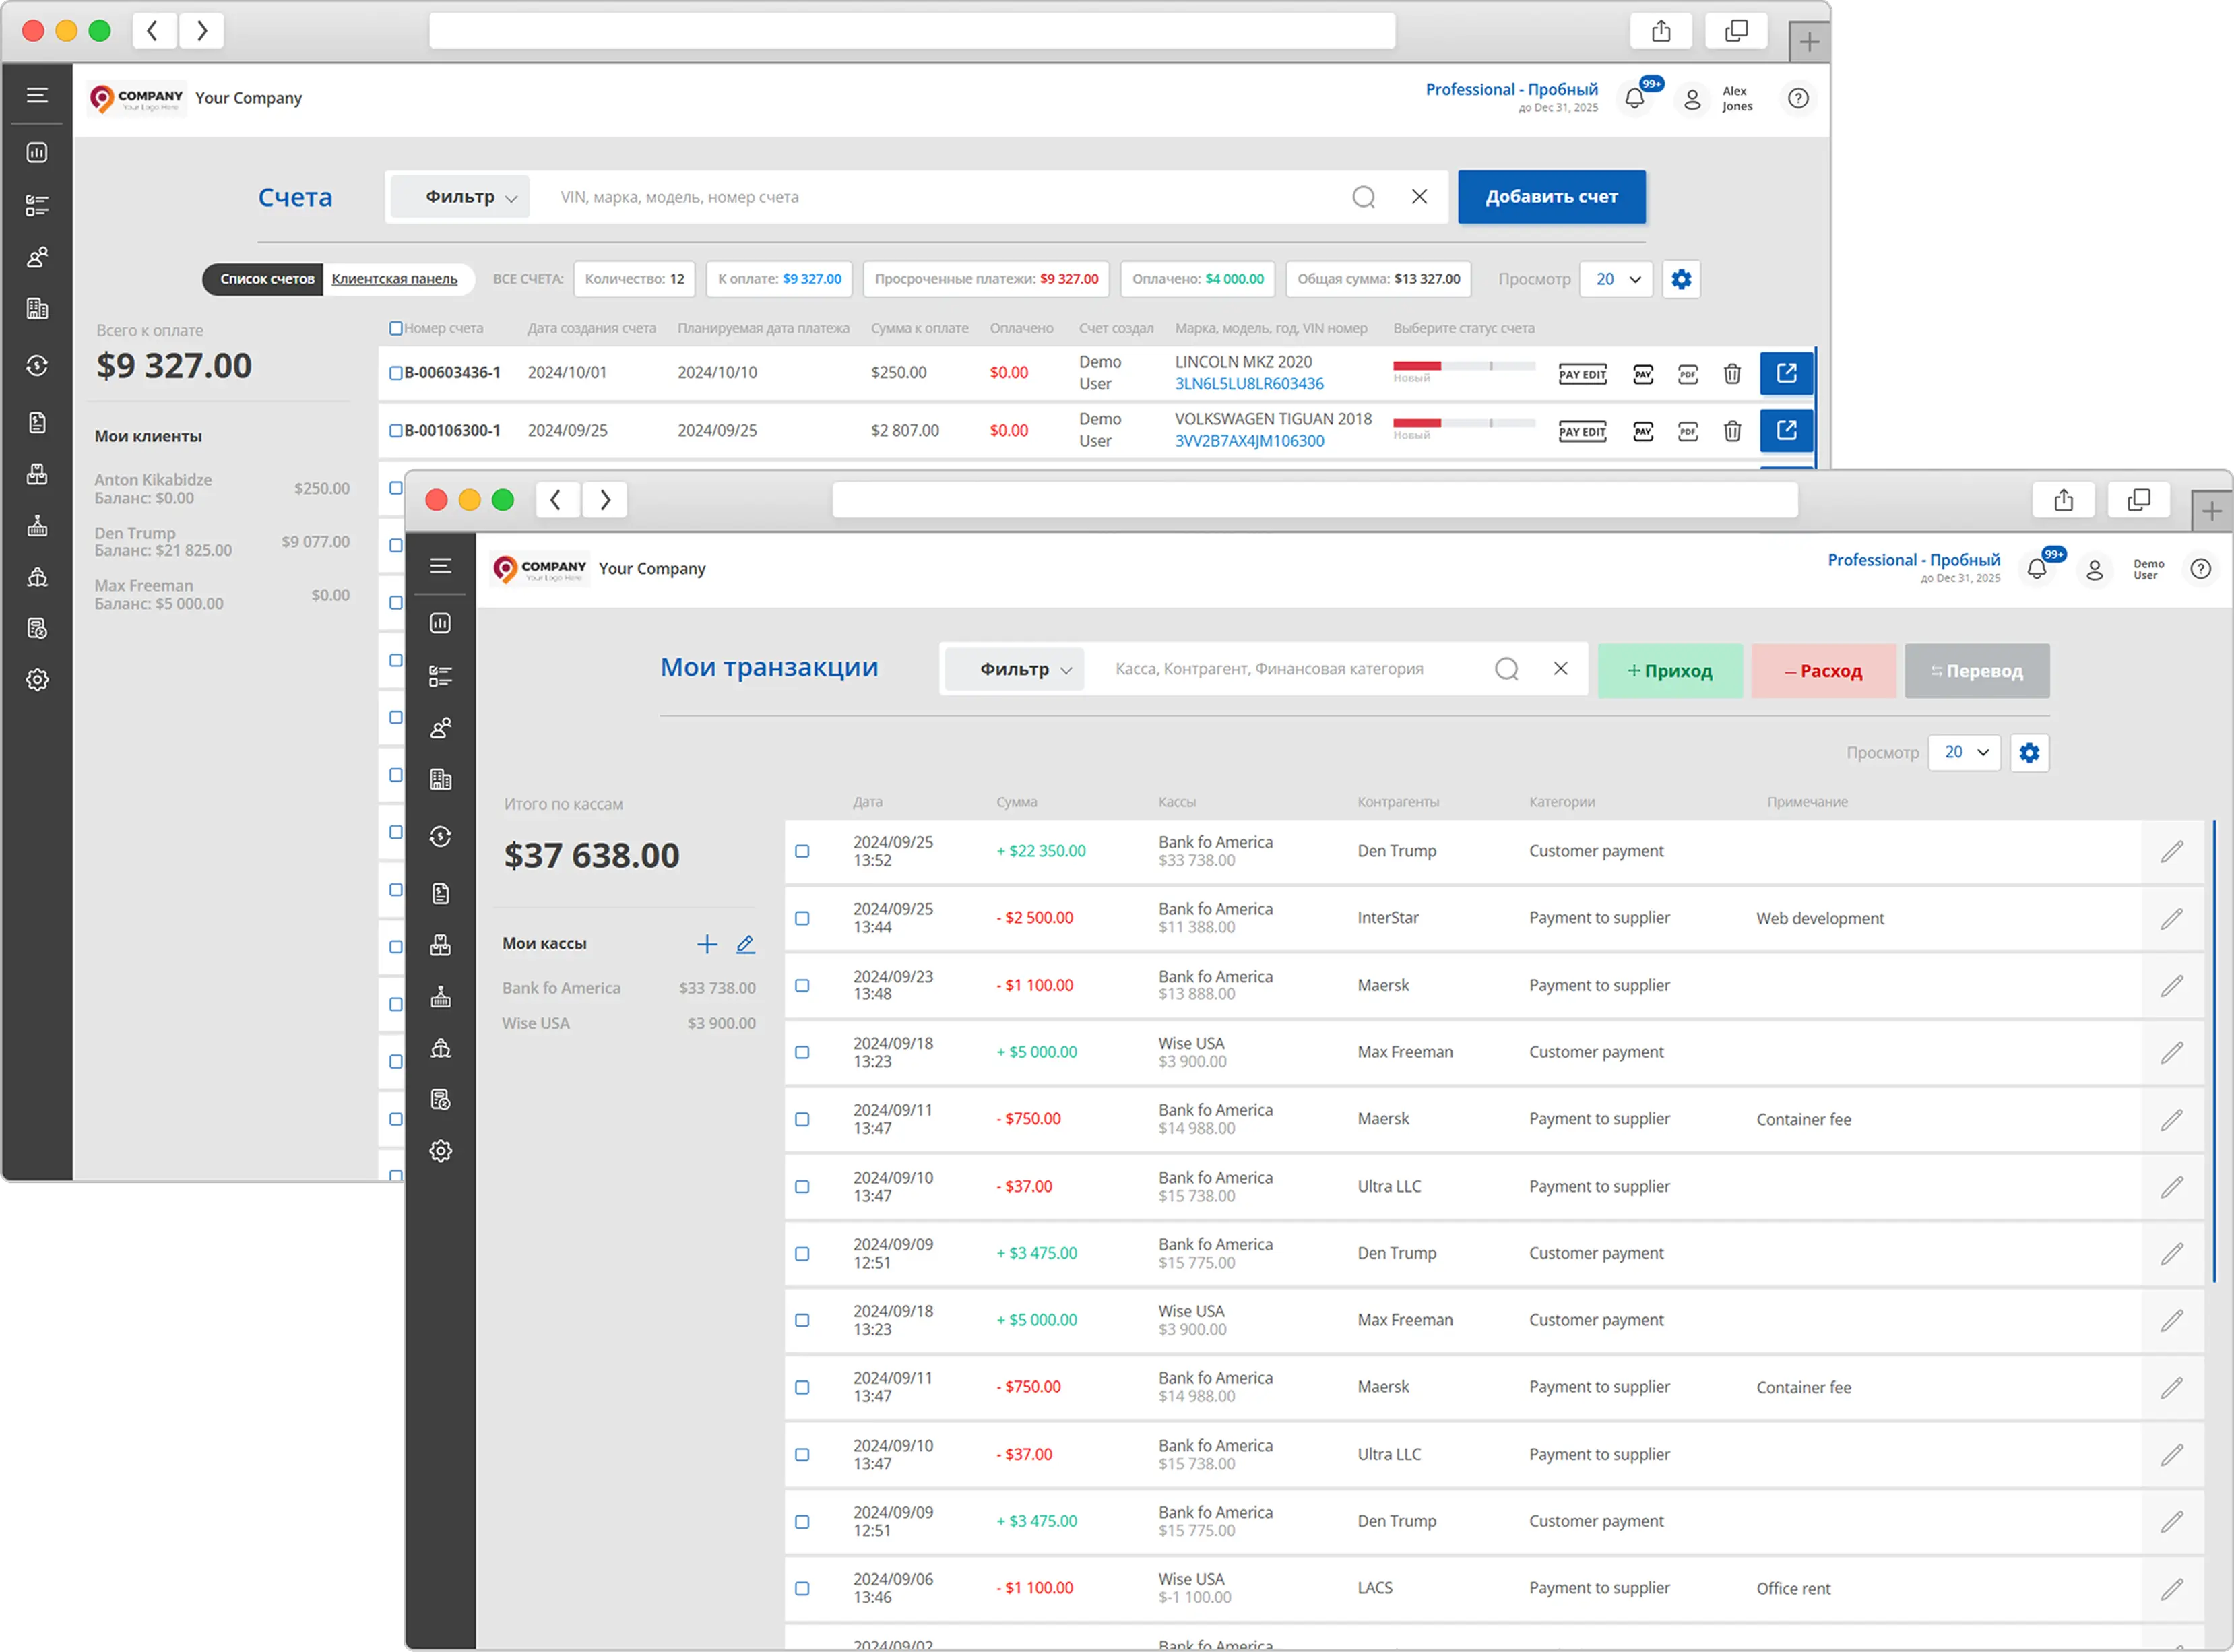This screenshot has height=1652, width=2234.
Task: Expand Фильтр dropdown in invoices window
Action: 460,197
